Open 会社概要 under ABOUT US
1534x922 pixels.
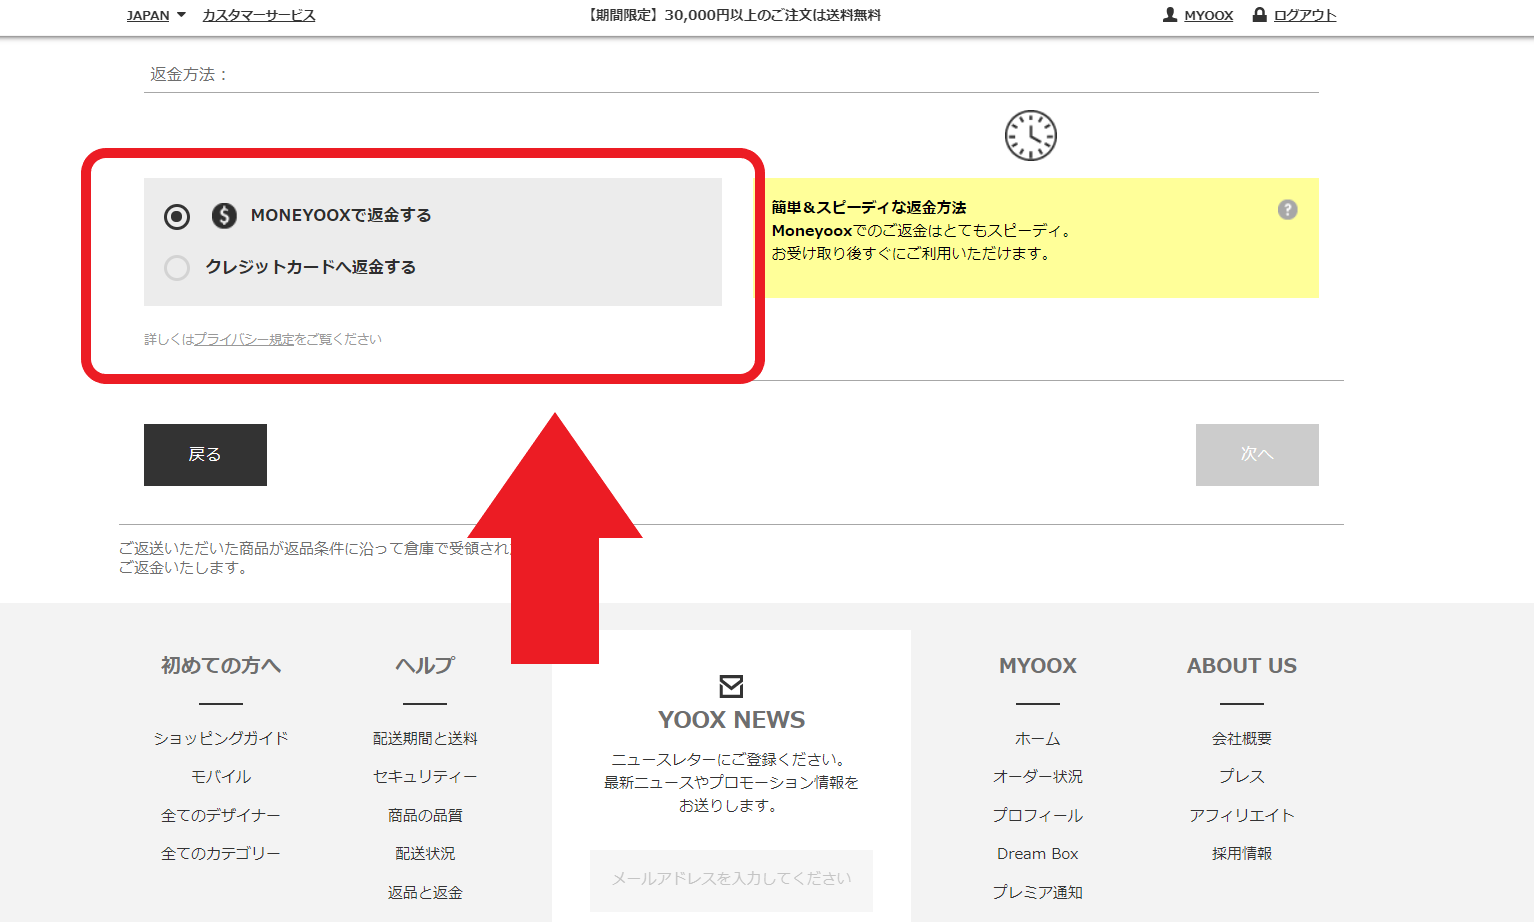click(x=1241, y=737)
